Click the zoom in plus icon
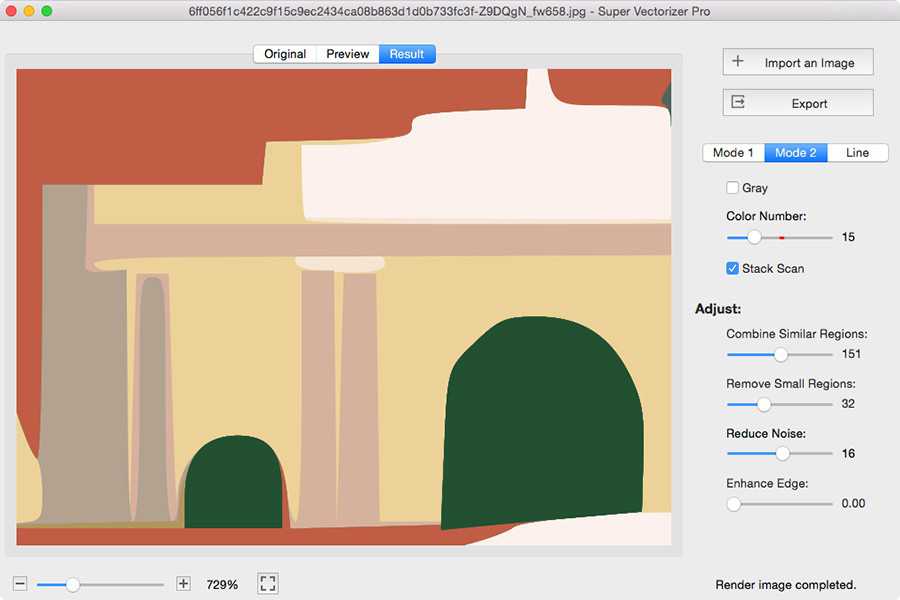 183,584
